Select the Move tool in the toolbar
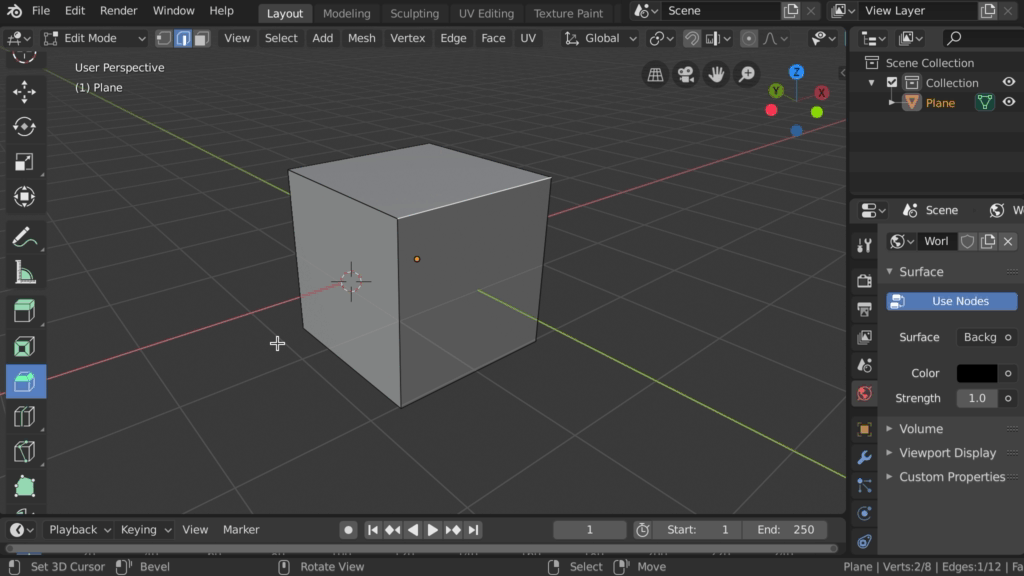 pyautogui.click(x=25, y=92)
